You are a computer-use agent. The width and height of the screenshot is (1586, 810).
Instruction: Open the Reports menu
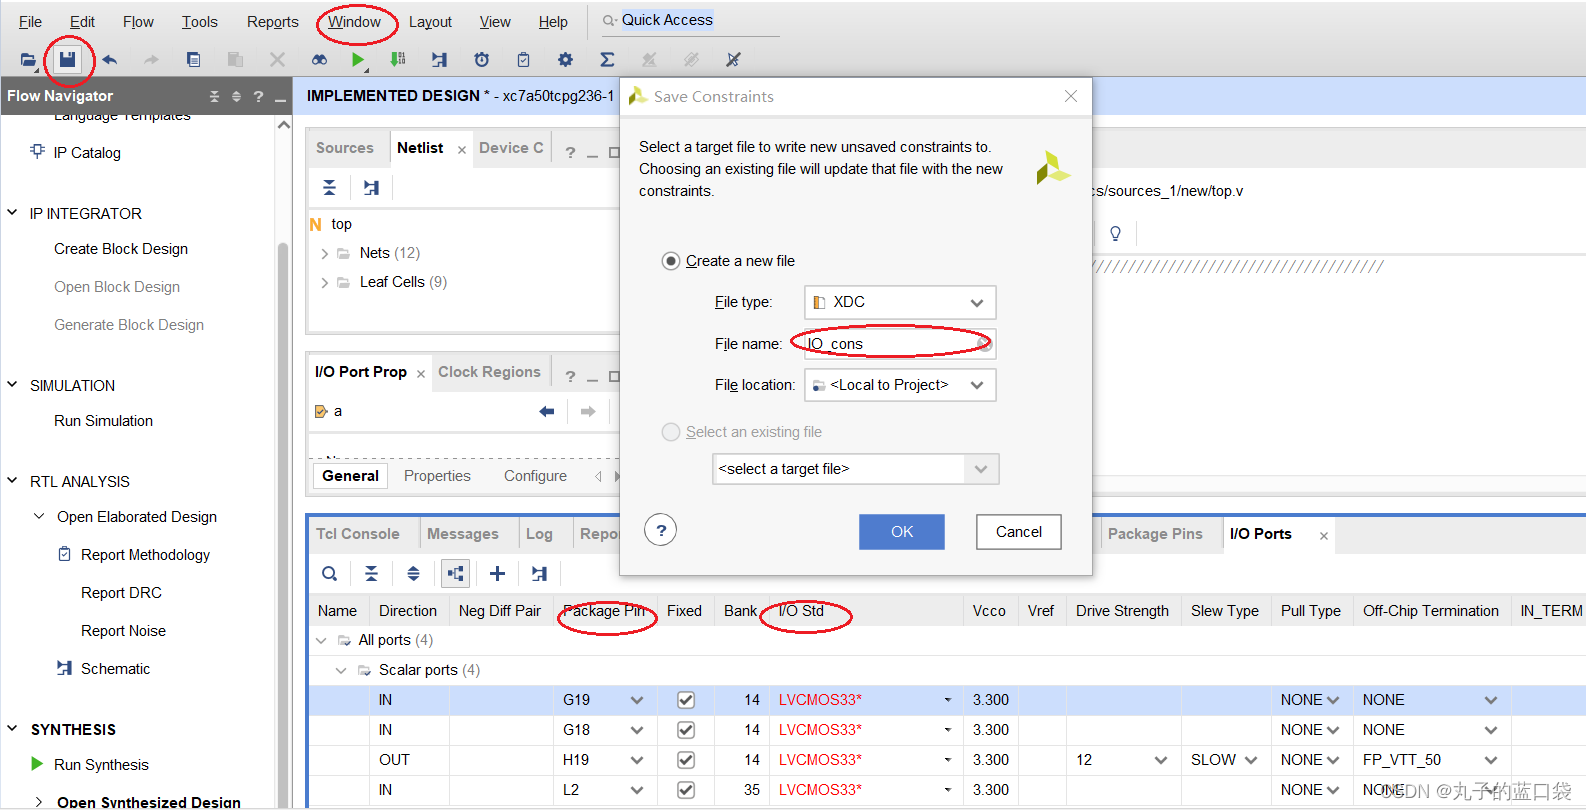click(272, 22)
